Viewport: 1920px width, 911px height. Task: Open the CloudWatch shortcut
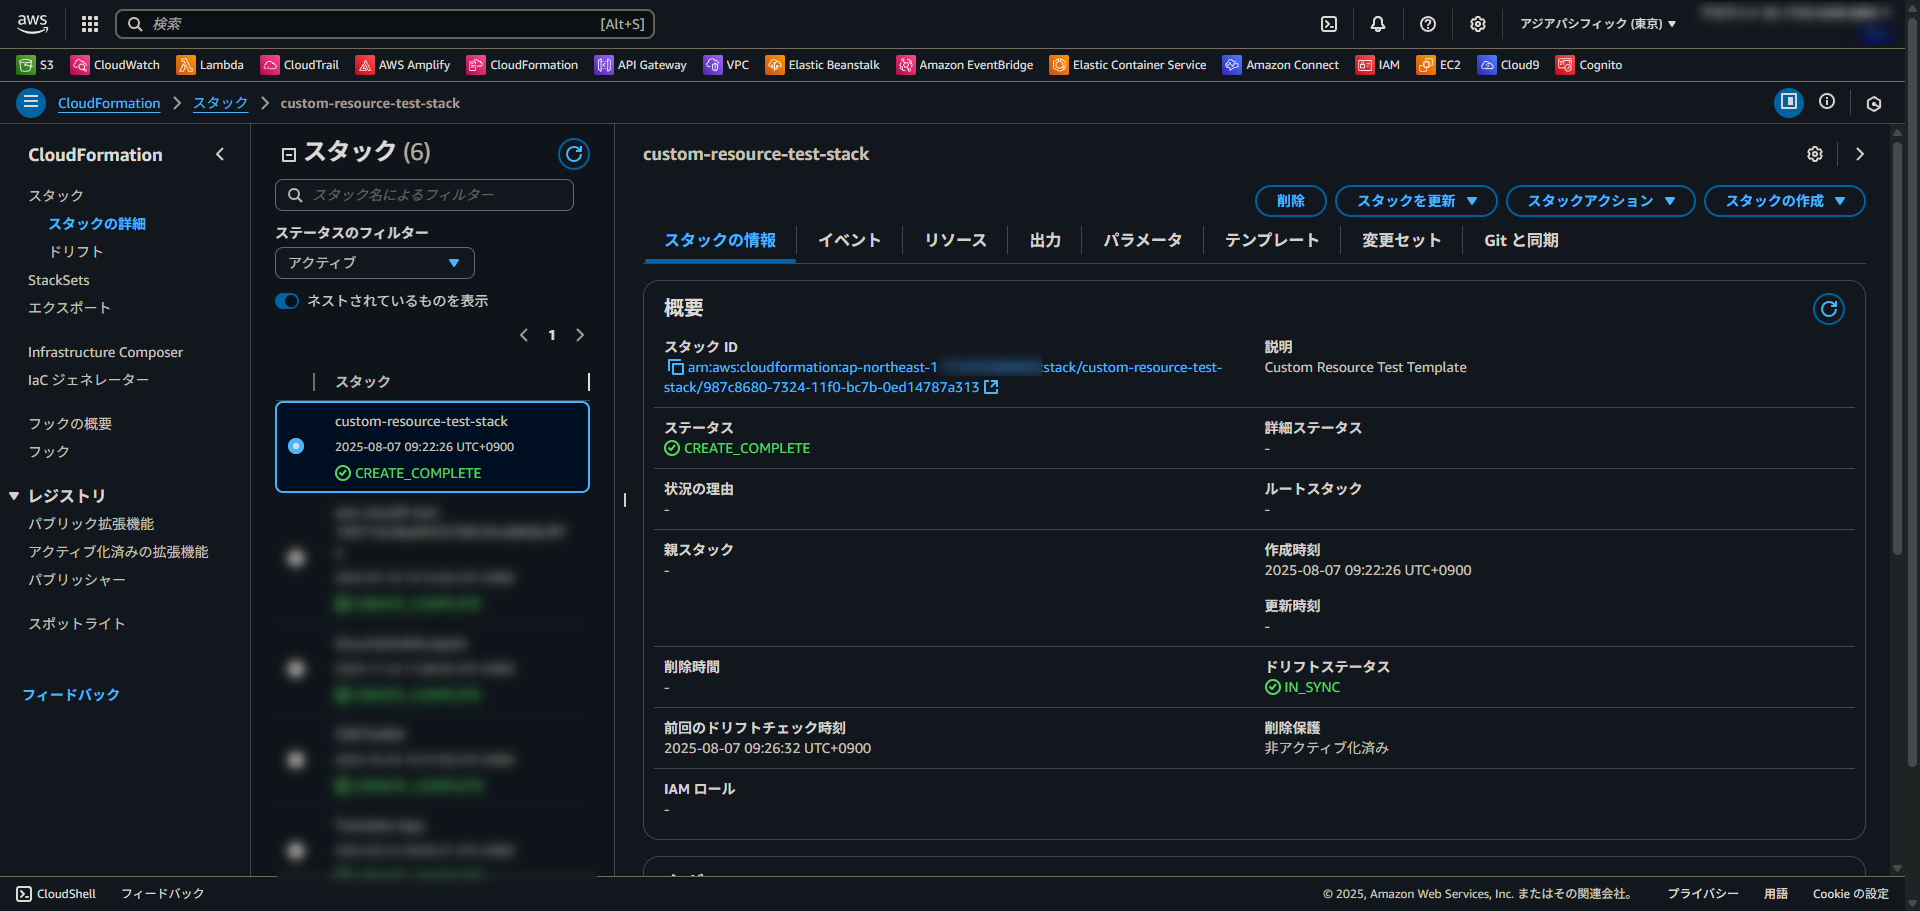click(x=115, y=65)
